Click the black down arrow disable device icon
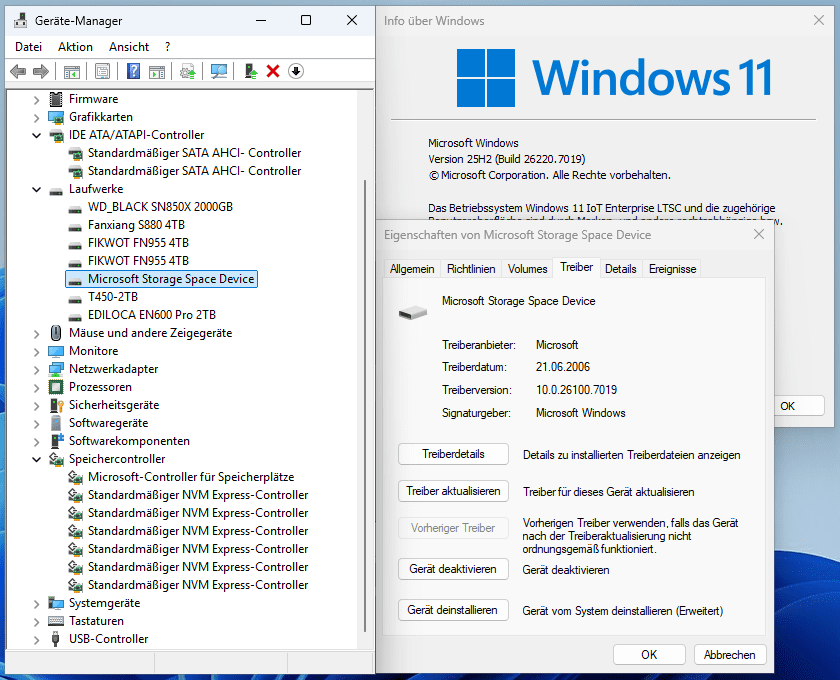840x680 pixels. coord(296,71)
